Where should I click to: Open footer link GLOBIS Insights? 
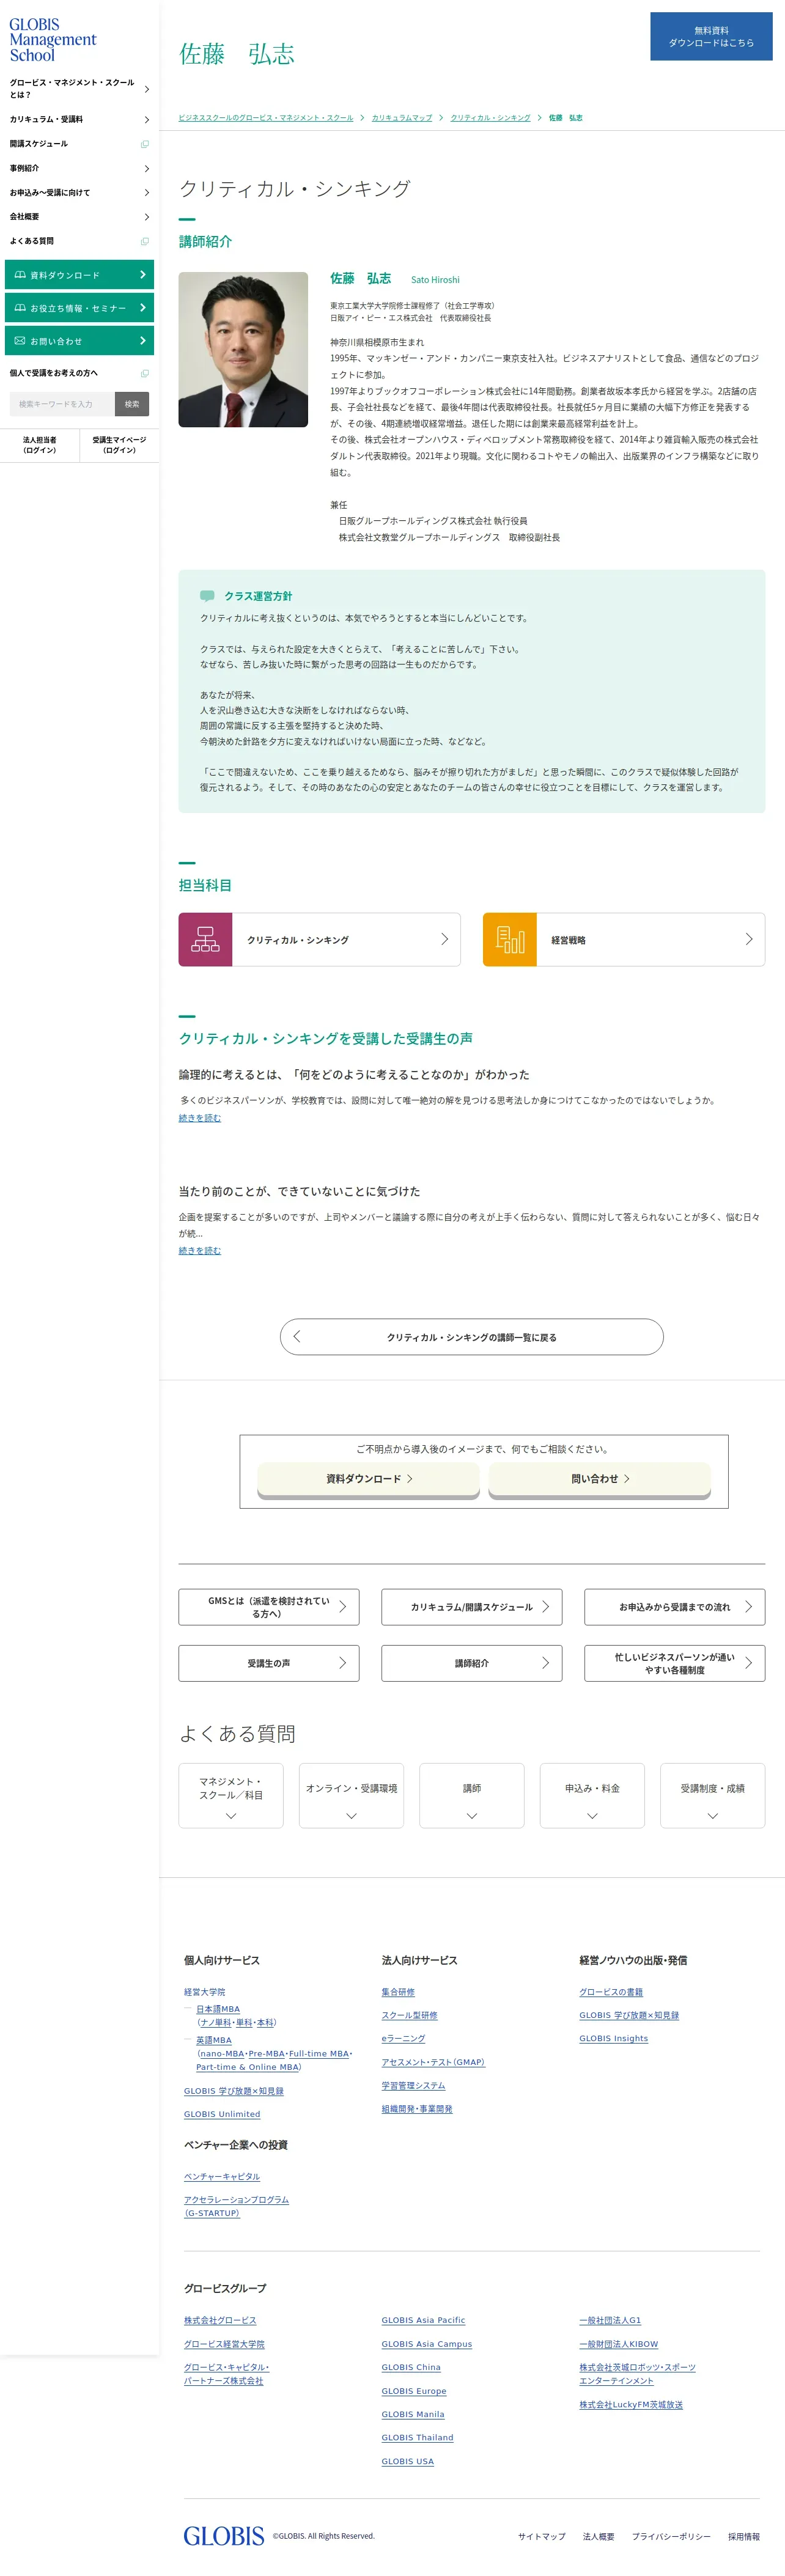click(x=614, y=2038)
